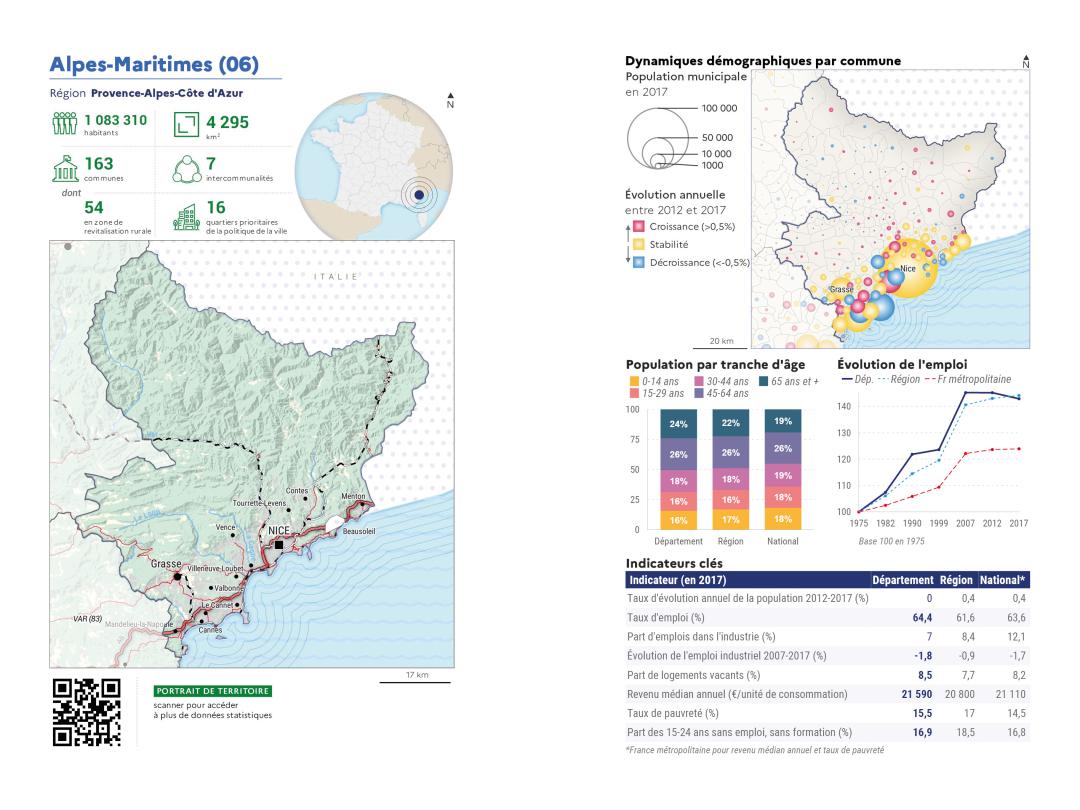
Task: Click the Taux de pauvreté (%) row label
Action: [672, 714]
